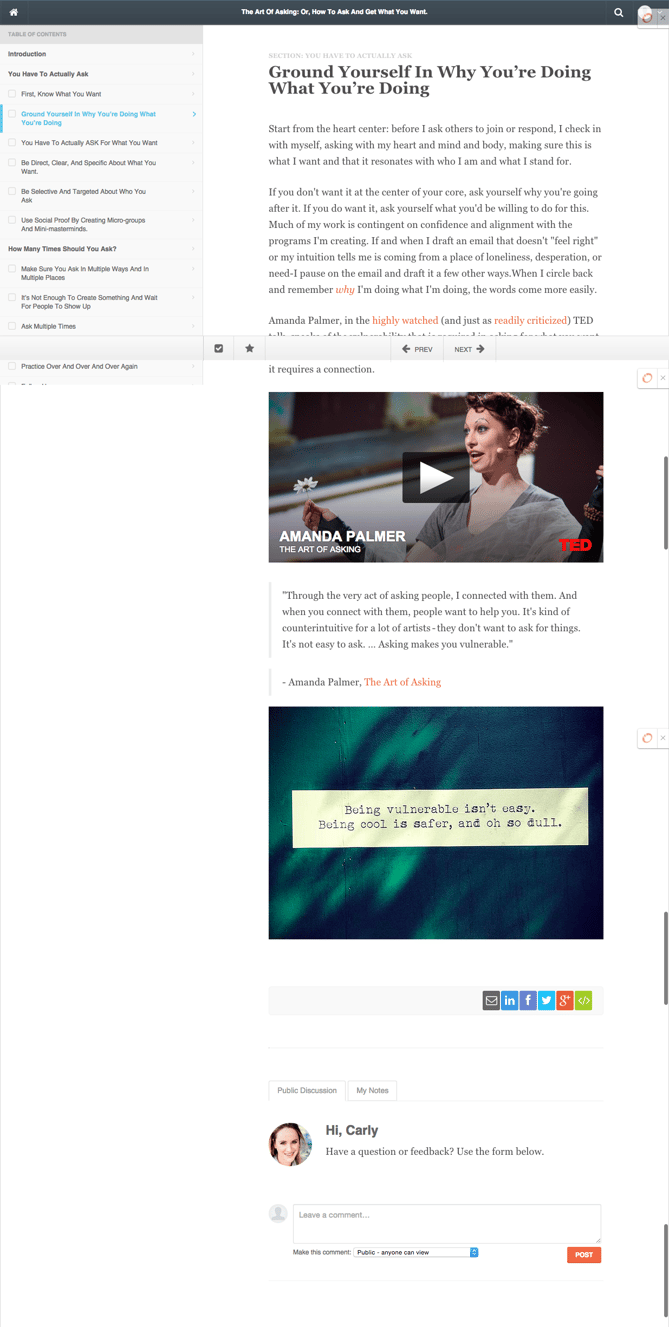669x1327 pixels.
Task: Open search with the magnifier icon
Action: tap(619, 12)
